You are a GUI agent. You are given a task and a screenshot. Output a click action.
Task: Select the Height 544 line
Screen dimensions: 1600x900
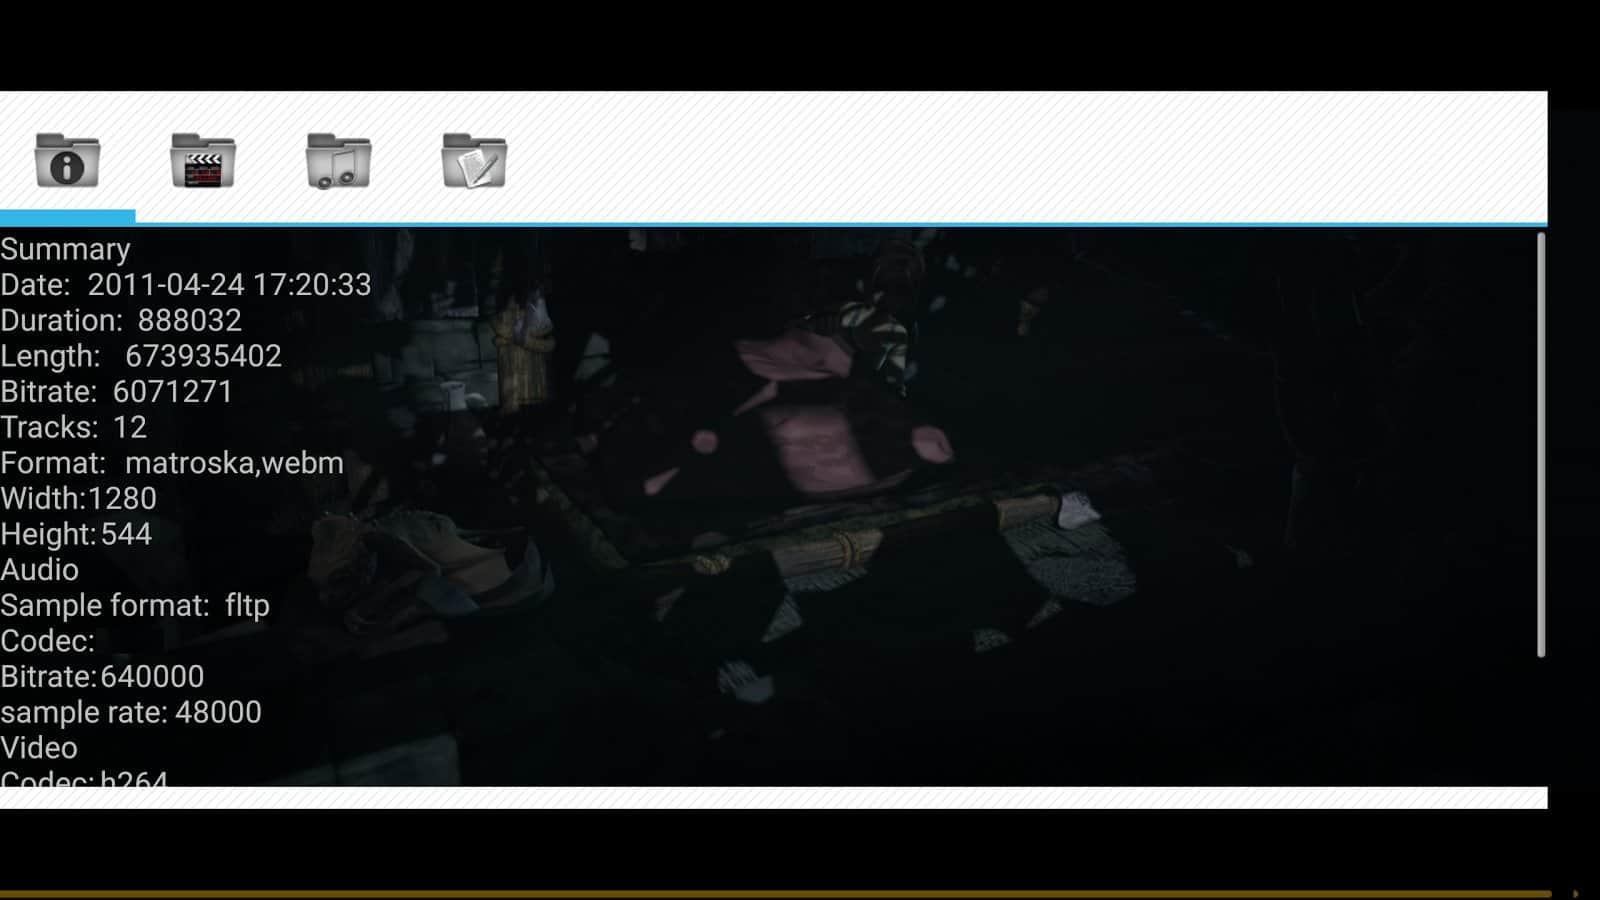[x=76, y=534]
